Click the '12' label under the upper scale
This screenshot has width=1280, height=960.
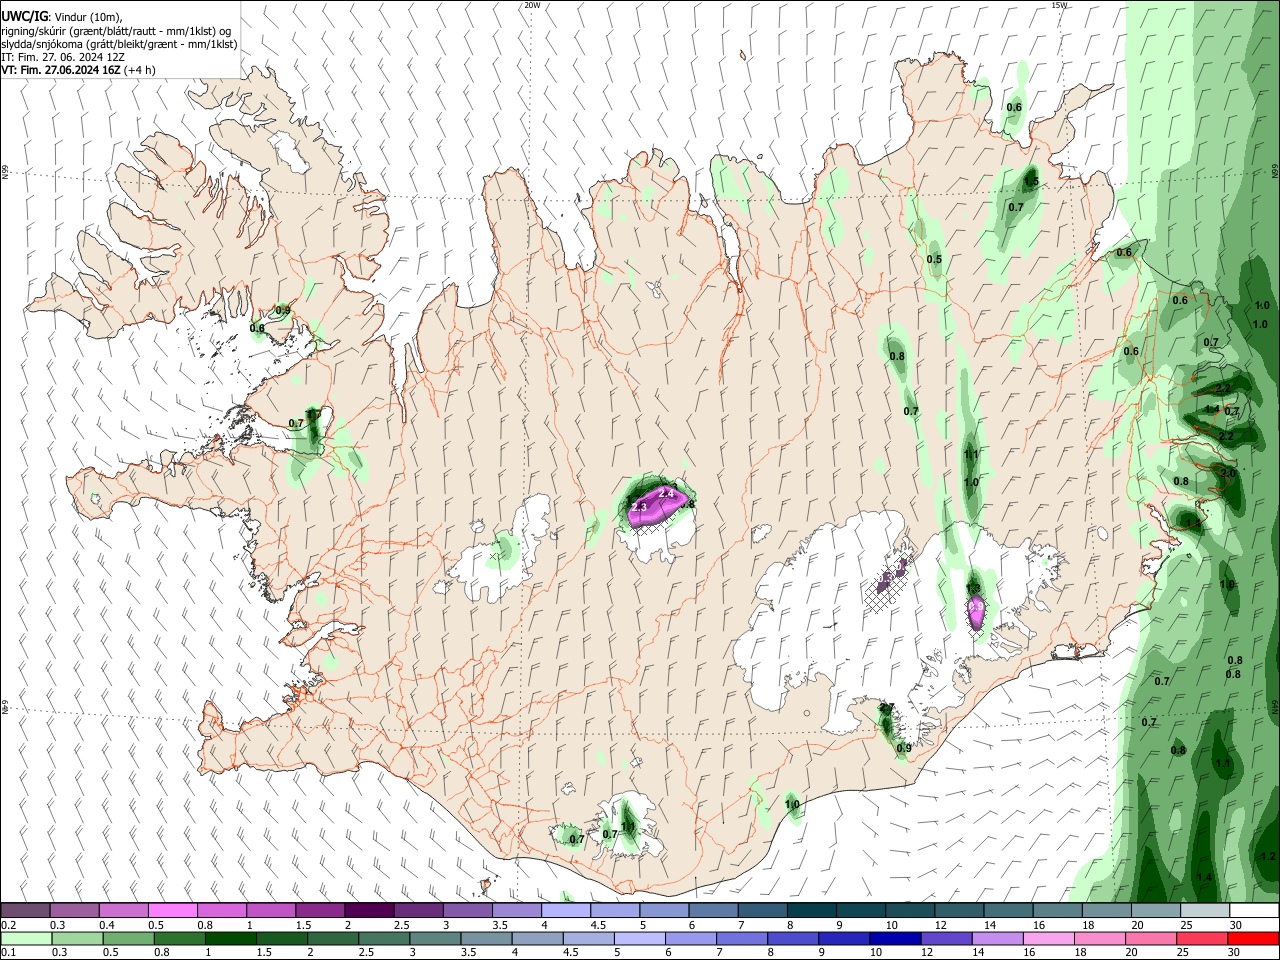click(940, 925)
